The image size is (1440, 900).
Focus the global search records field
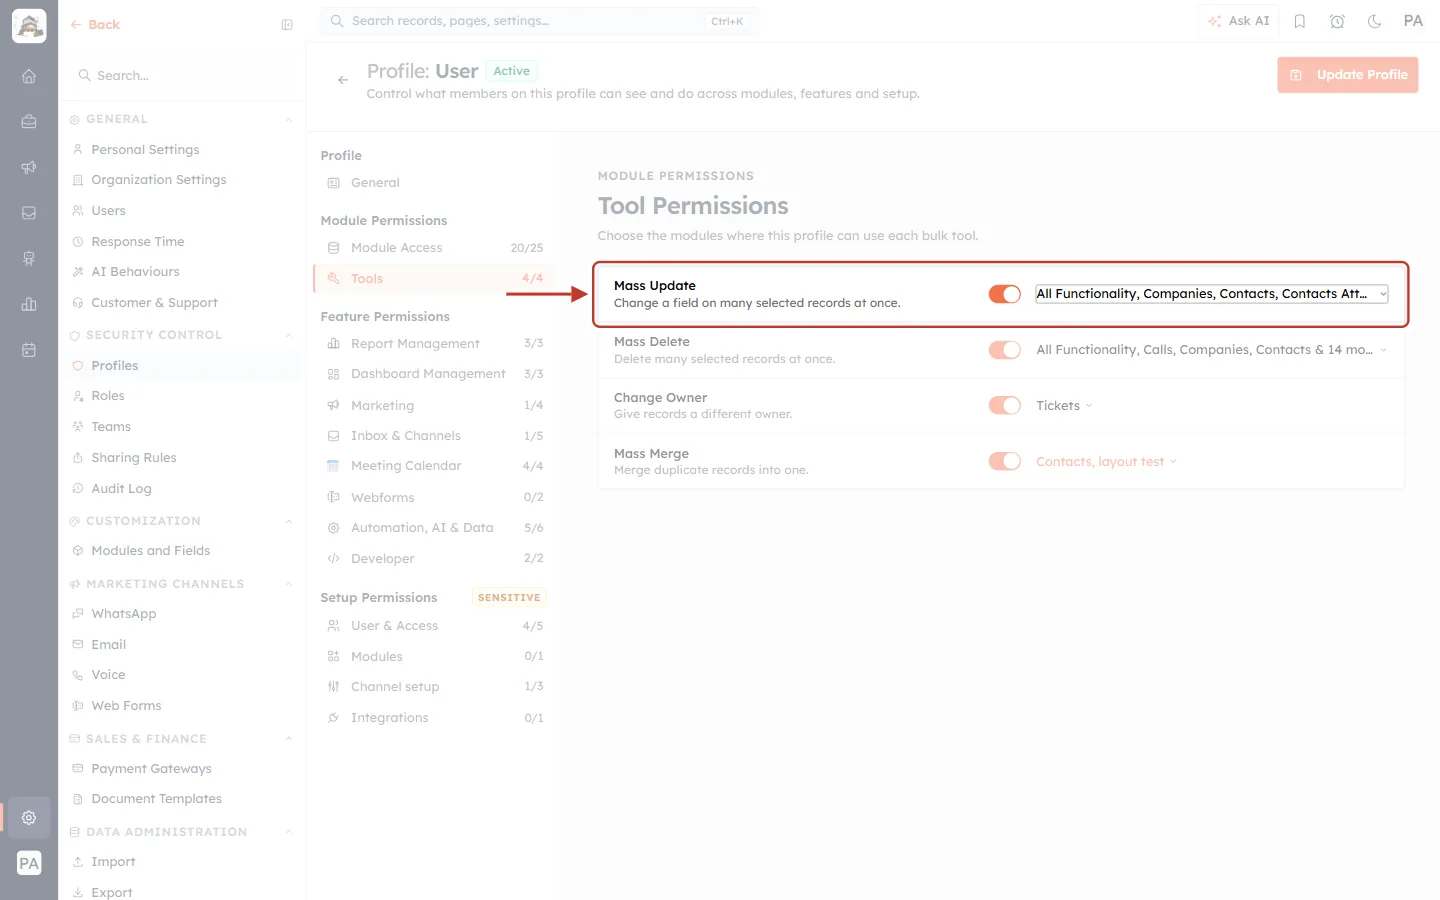[539, 21]
